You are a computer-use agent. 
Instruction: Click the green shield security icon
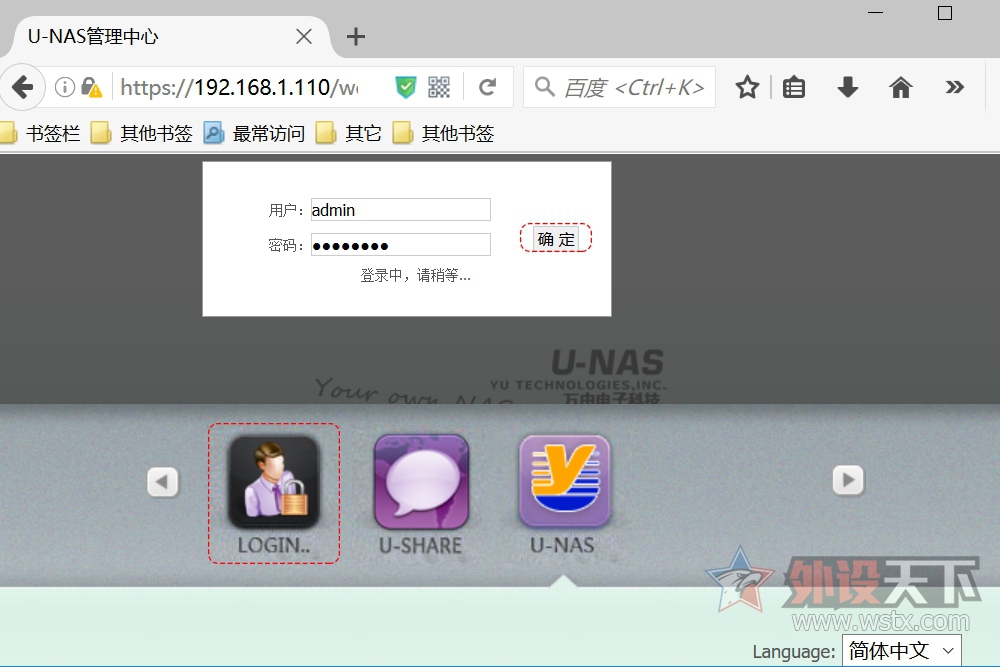406,87
